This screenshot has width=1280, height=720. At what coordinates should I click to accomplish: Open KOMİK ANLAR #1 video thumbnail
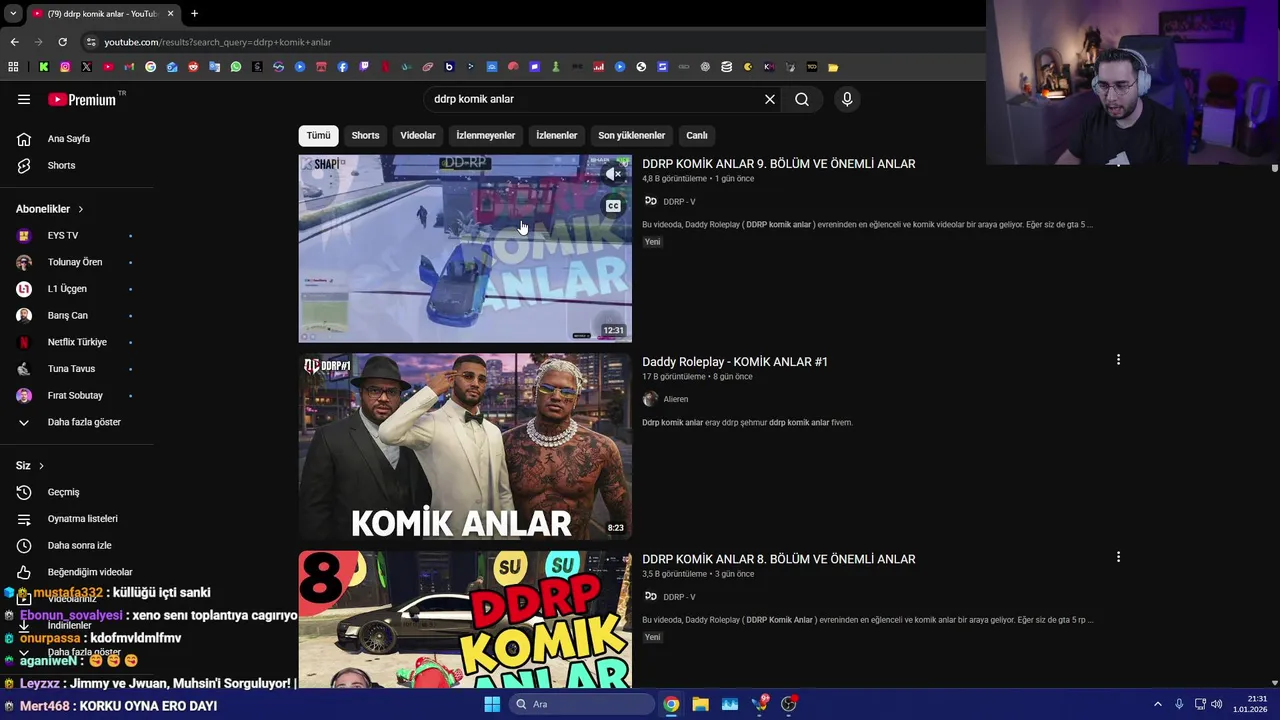point(465,446)
